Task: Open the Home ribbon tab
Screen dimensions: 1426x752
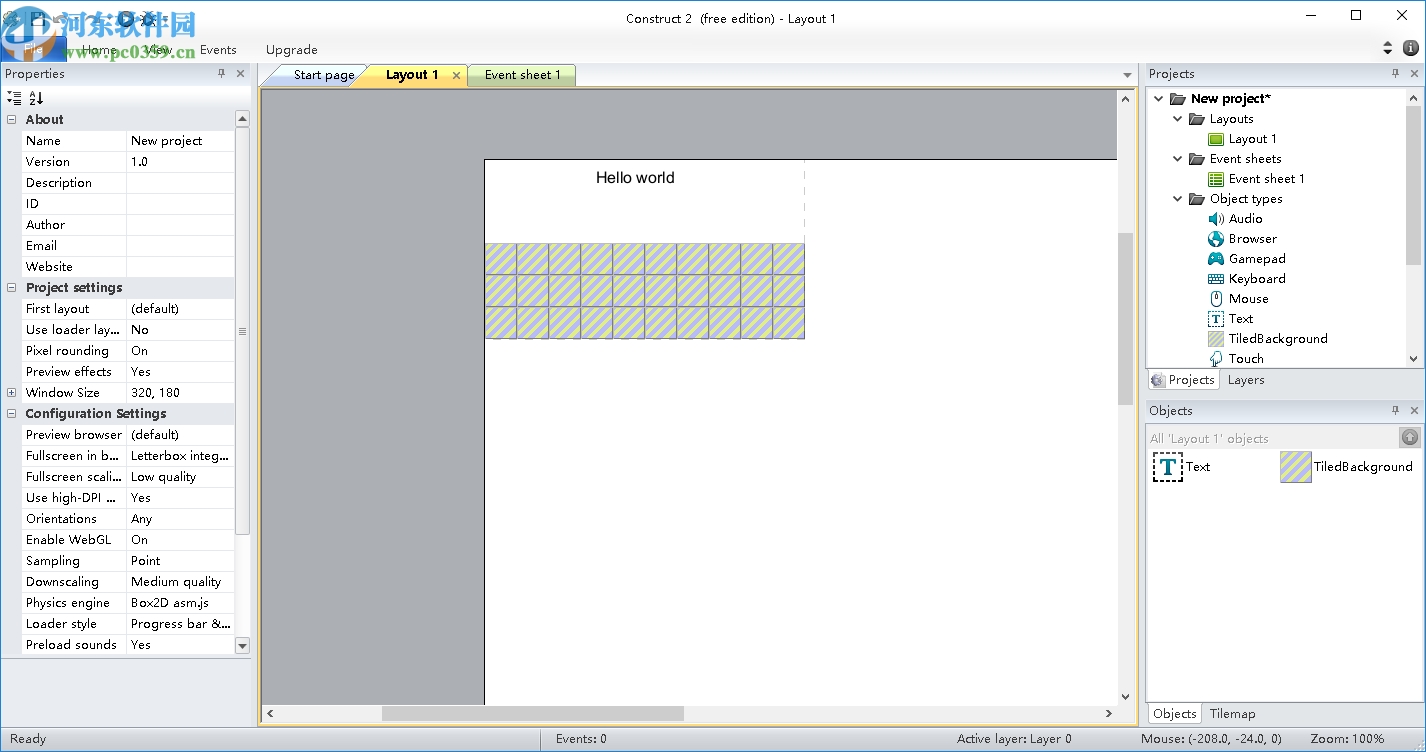Action: coord(99,49)
